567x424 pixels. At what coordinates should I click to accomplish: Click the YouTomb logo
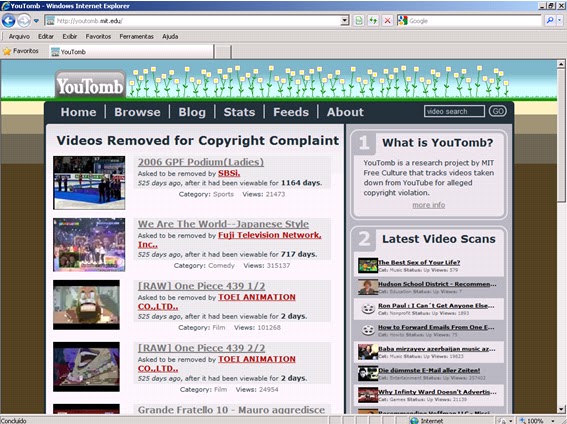point(90,85)
